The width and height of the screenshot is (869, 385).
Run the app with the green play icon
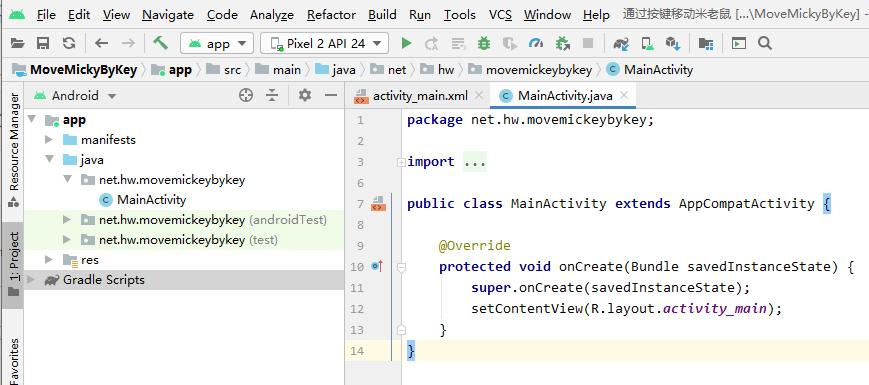(x=406, y=43)
